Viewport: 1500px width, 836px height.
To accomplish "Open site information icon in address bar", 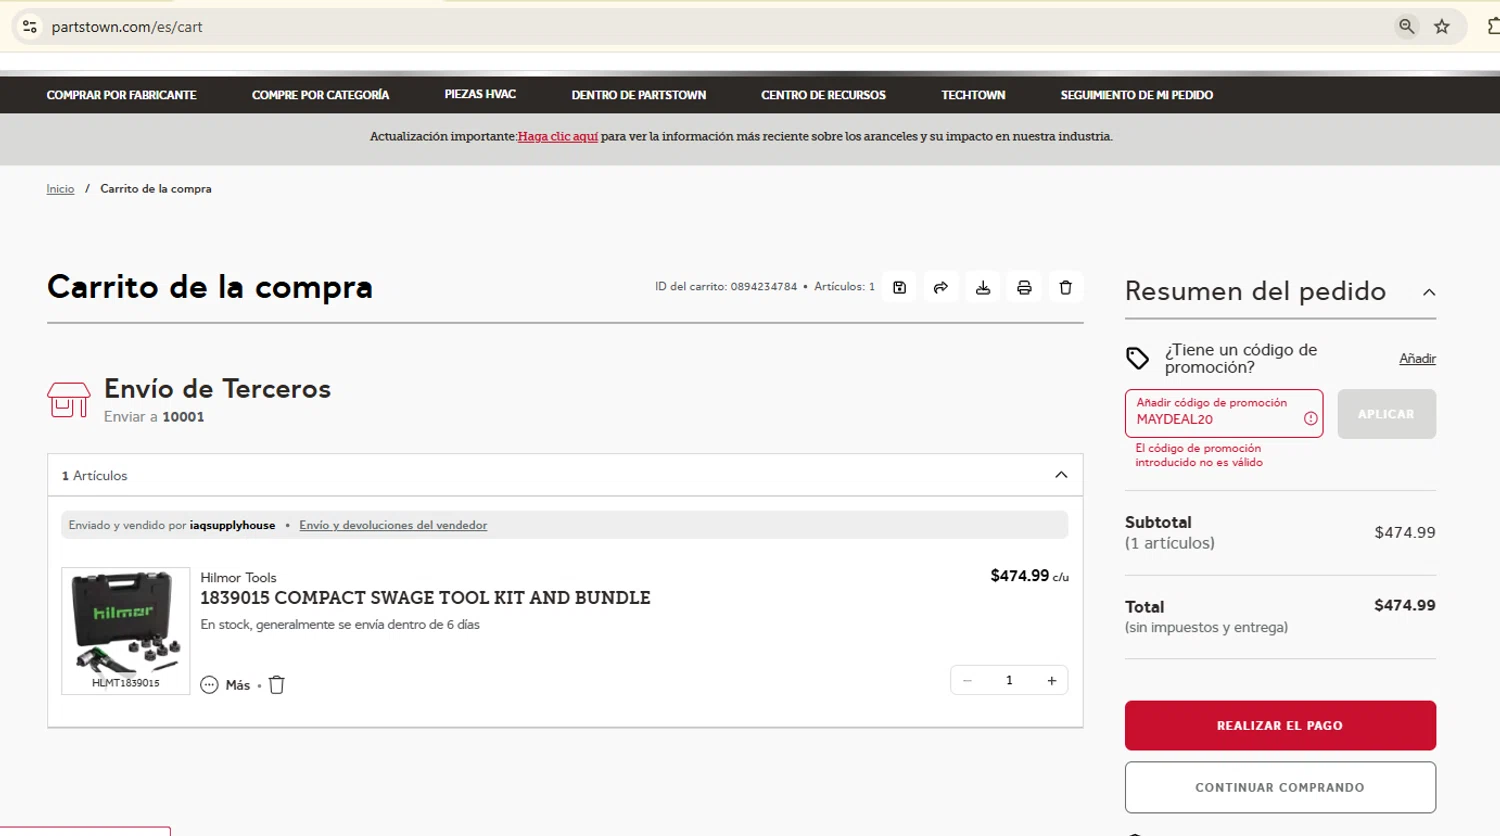I will (30, 27).
